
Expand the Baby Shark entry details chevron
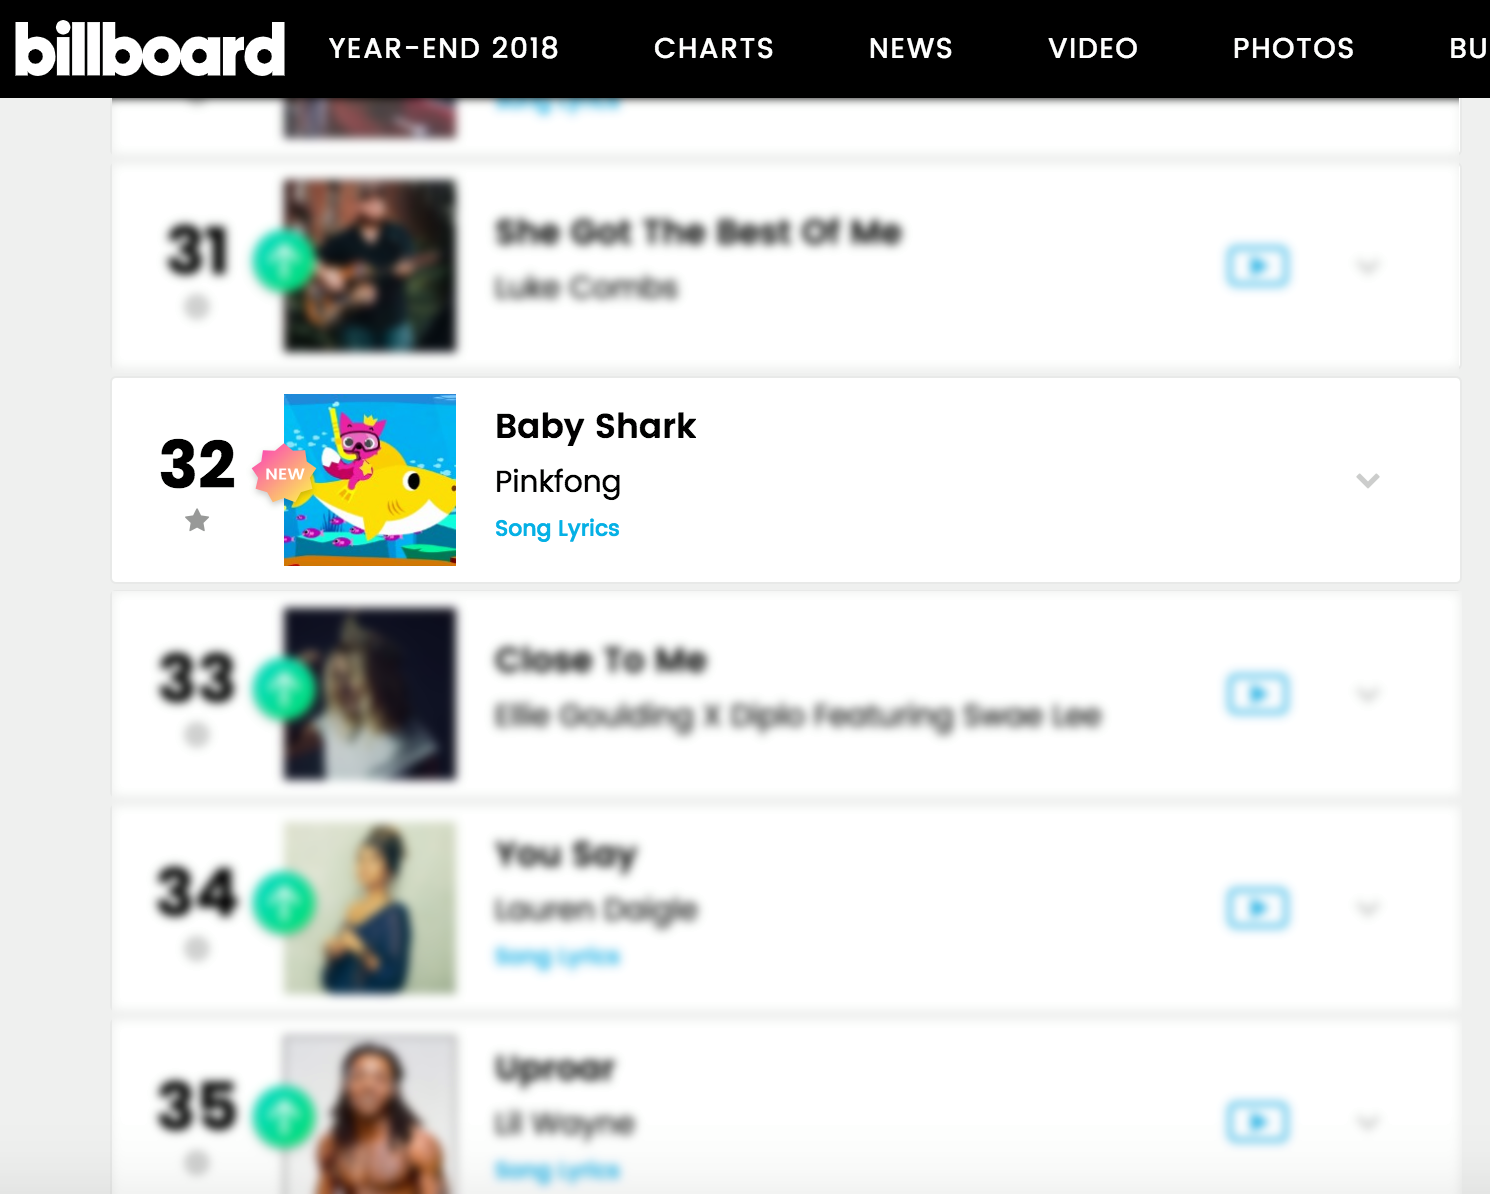point(1368,481)
